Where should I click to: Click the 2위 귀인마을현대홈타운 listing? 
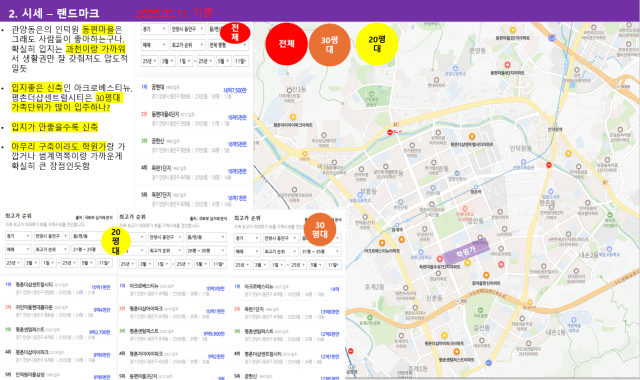(x=57, y=311)
